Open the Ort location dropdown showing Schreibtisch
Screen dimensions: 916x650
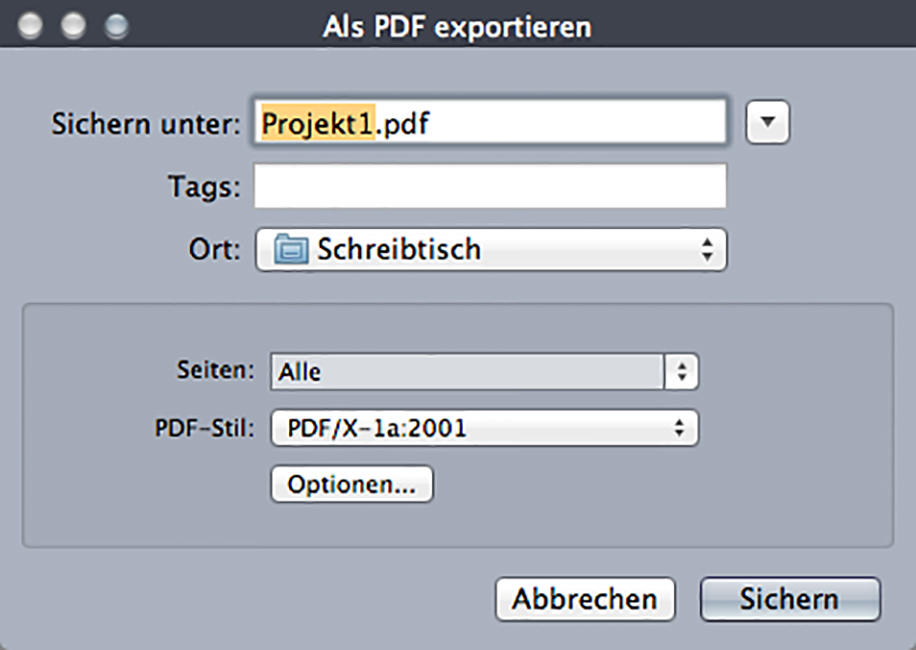490,249
